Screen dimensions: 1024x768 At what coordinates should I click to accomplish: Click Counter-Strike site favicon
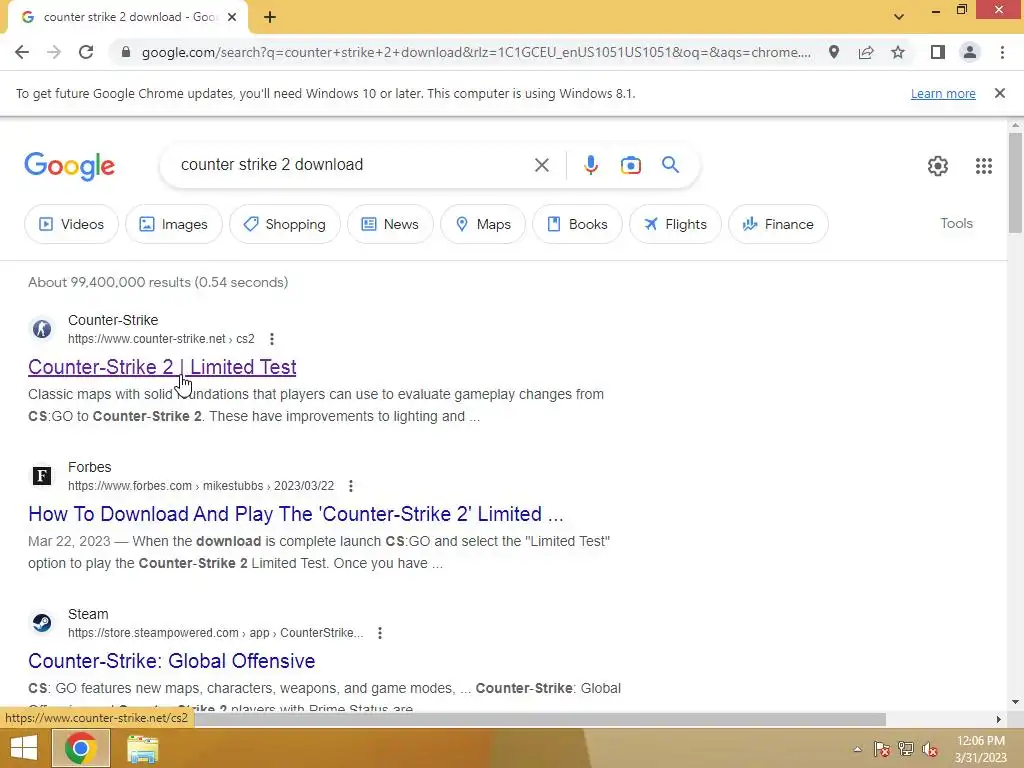coord(42,328)
